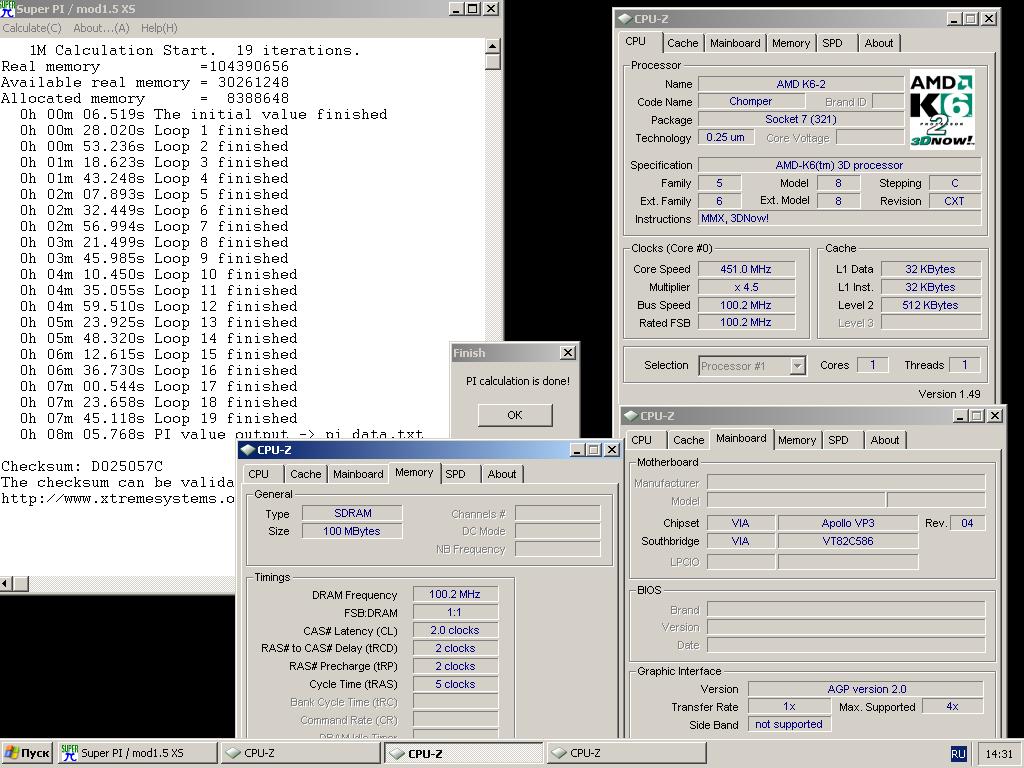Select Cache tab in Memory CPU-Z window
This screenshot has width=1024, height=768.
306,474
